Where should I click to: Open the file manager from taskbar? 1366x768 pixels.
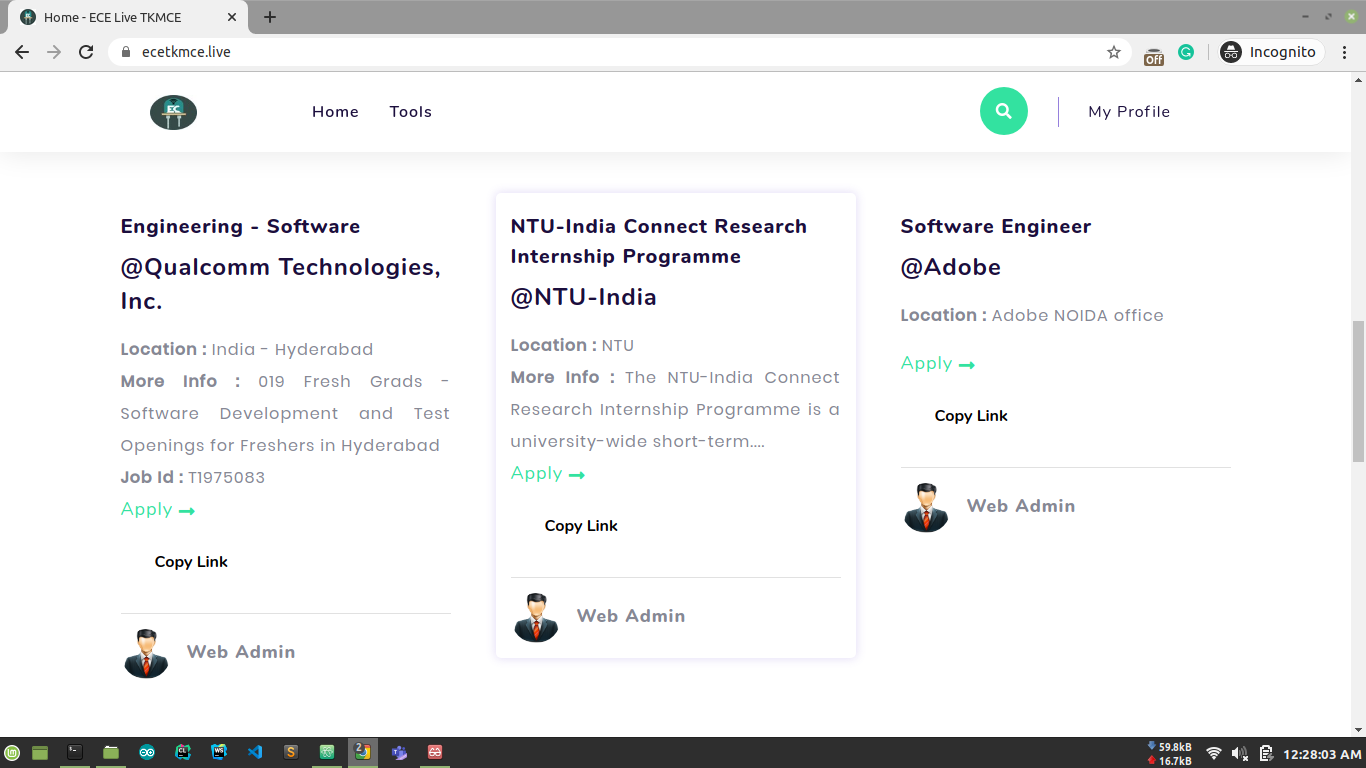111,752
